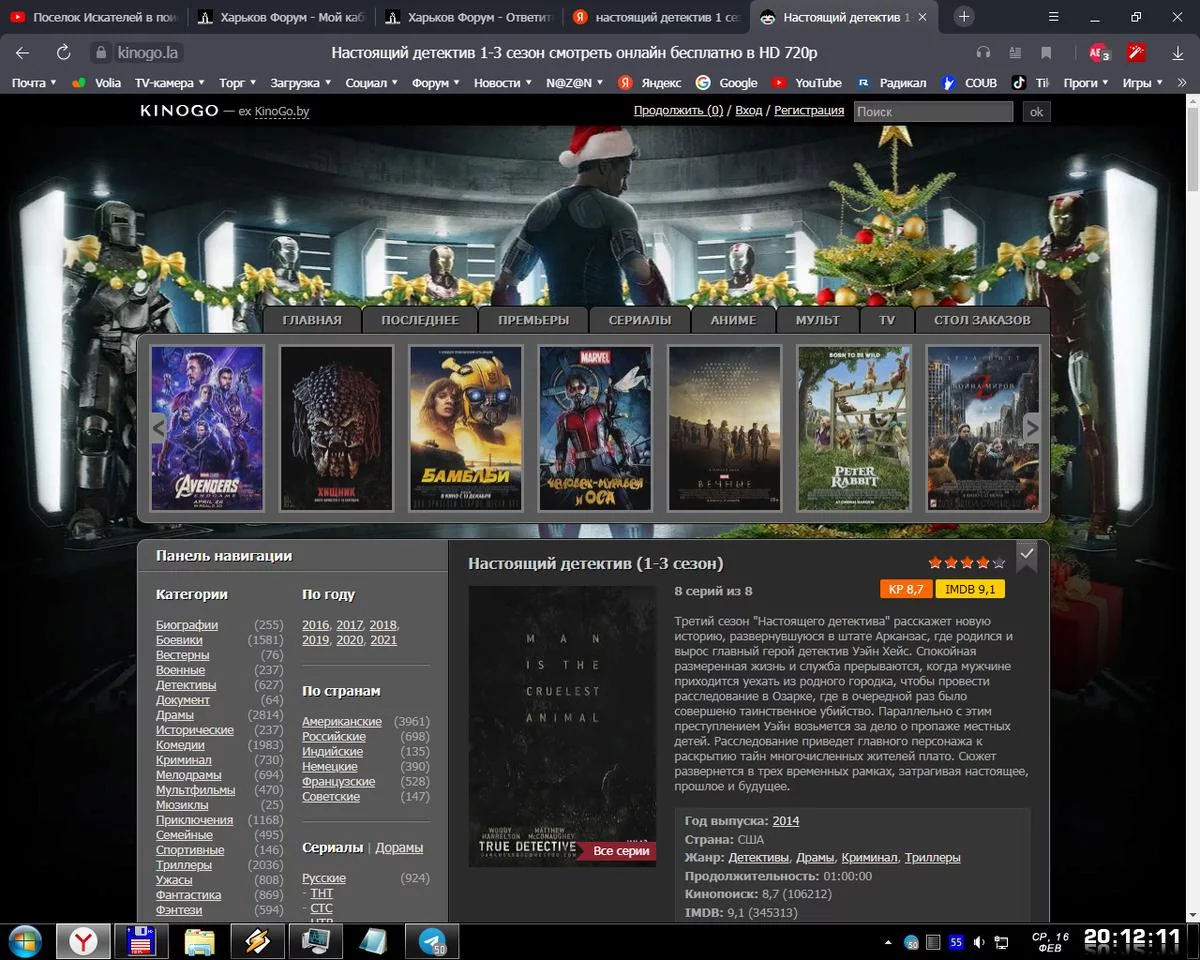Open a new tab with the plus button
1200x960 pixels.
964,16
